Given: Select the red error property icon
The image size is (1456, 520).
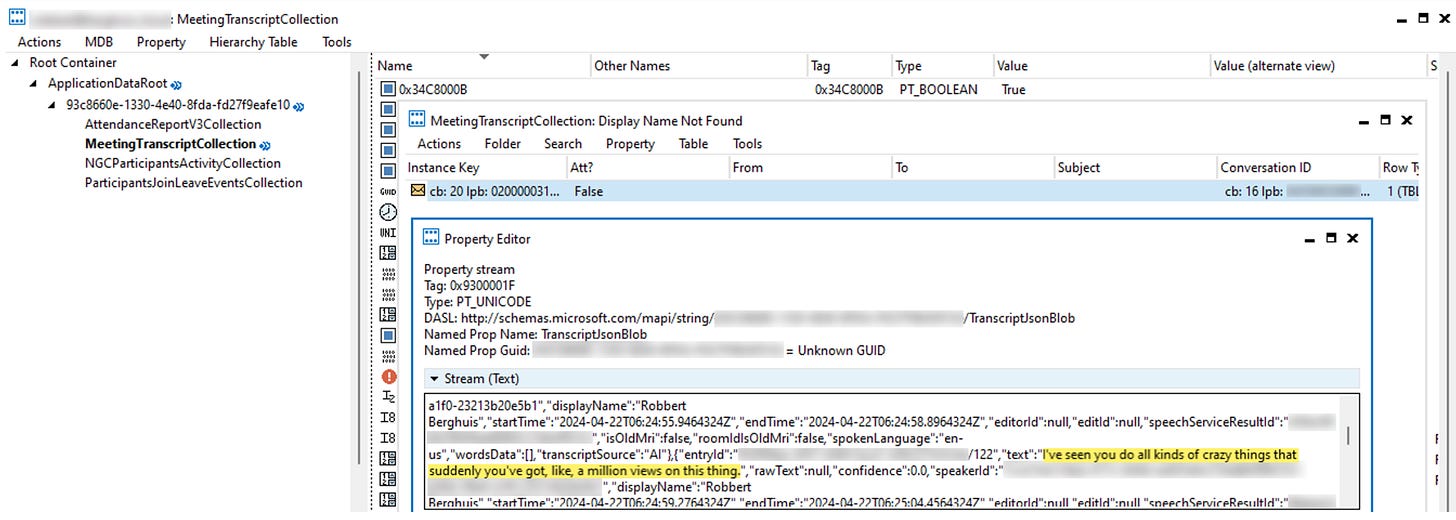Looking at the screenshot, I should pos(389,376).
